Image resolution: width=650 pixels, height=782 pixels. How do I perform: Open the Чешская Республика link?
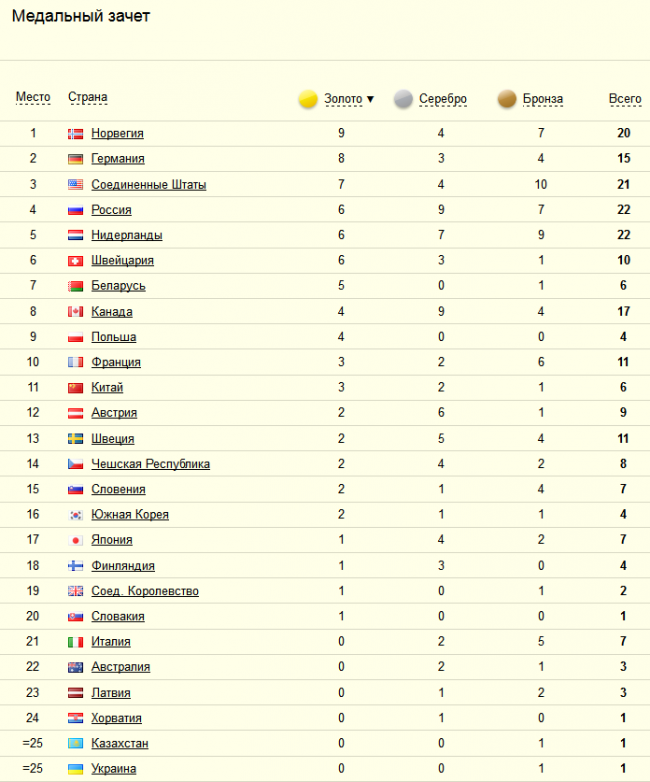pyautogui.click(x=151, y=464)
